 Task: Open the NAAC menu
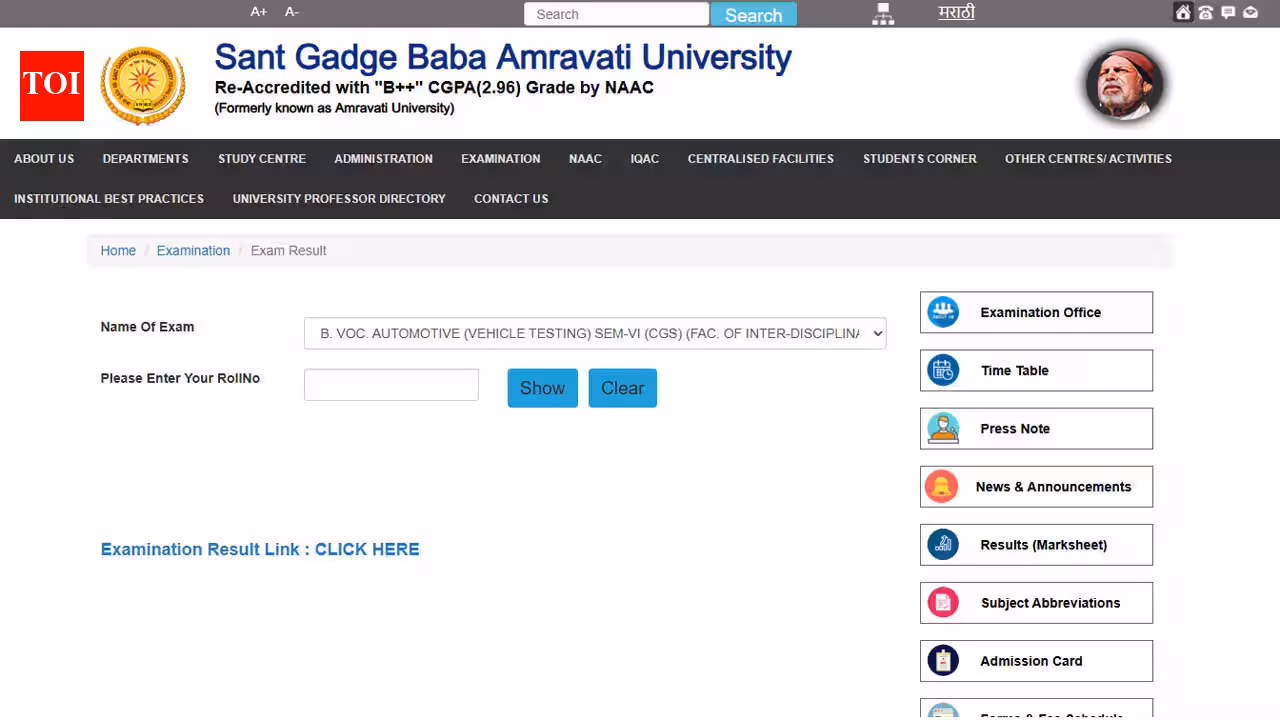tap(585, 159)
